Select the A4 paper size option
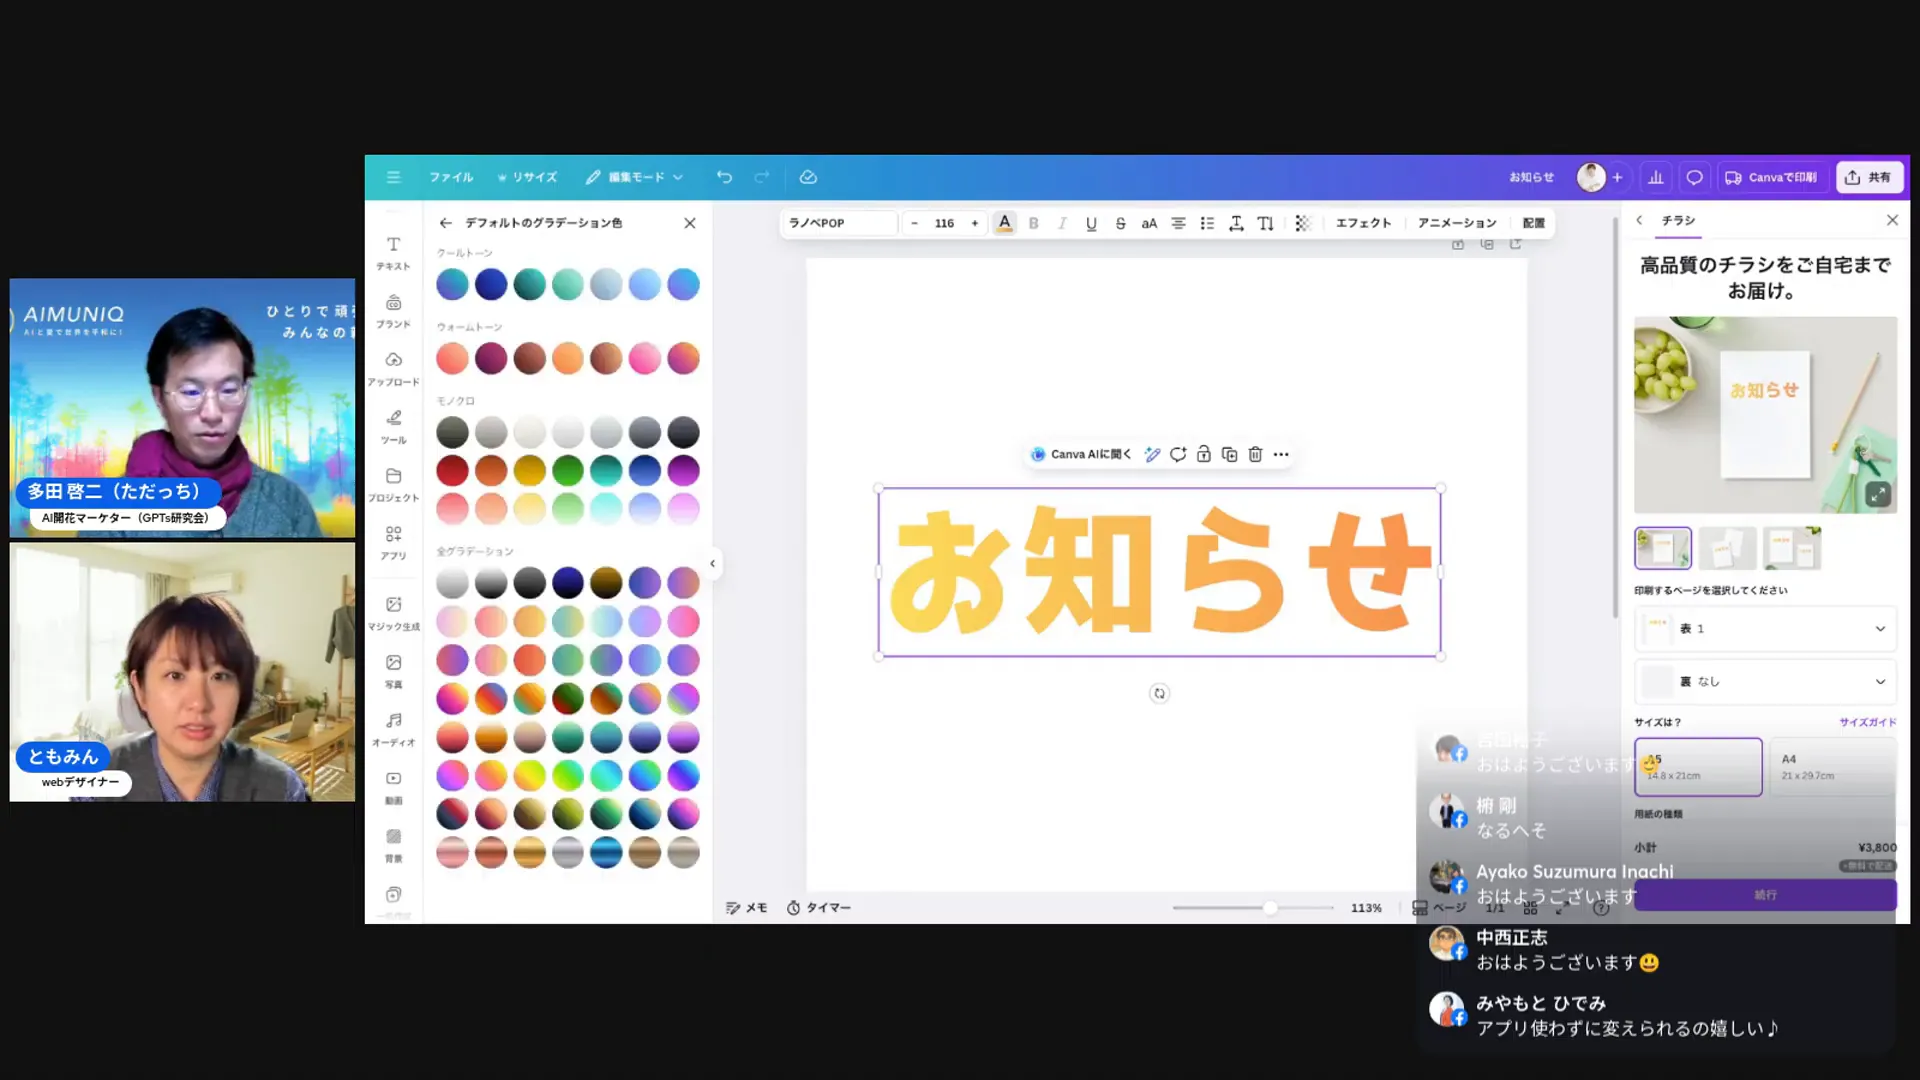The width and height of the screenshot is (1920, 1080). 1833,767
